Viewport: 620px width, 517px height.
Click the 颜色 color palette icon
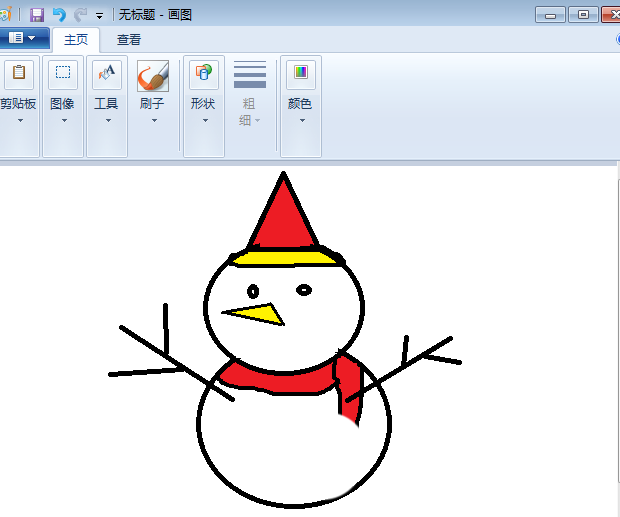301,74
